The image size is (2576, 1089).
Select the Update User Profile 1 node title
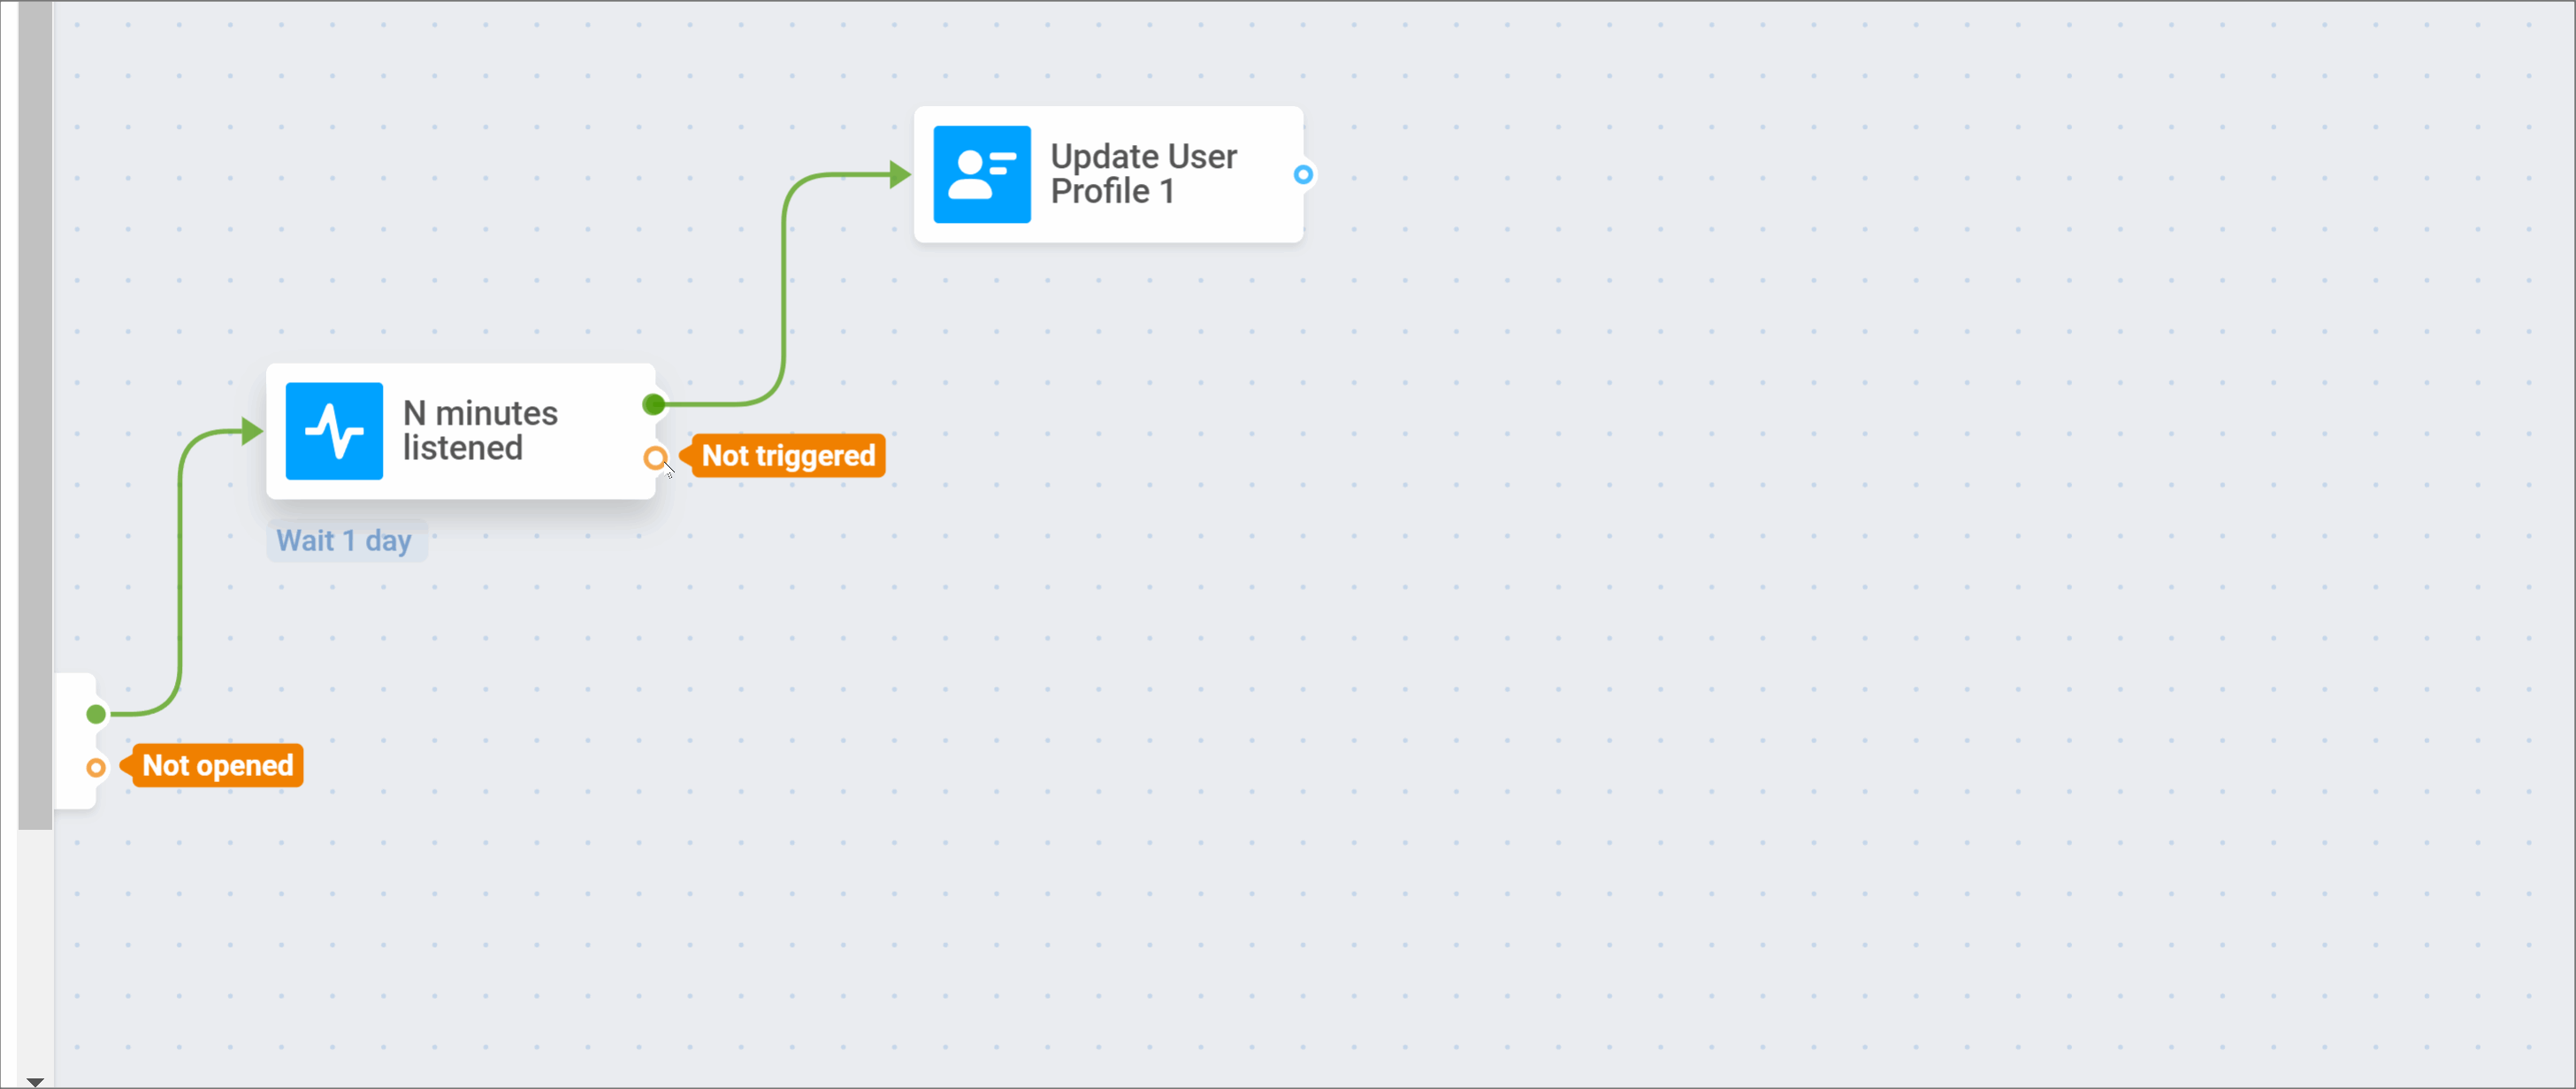click(x=1143, y=174)
